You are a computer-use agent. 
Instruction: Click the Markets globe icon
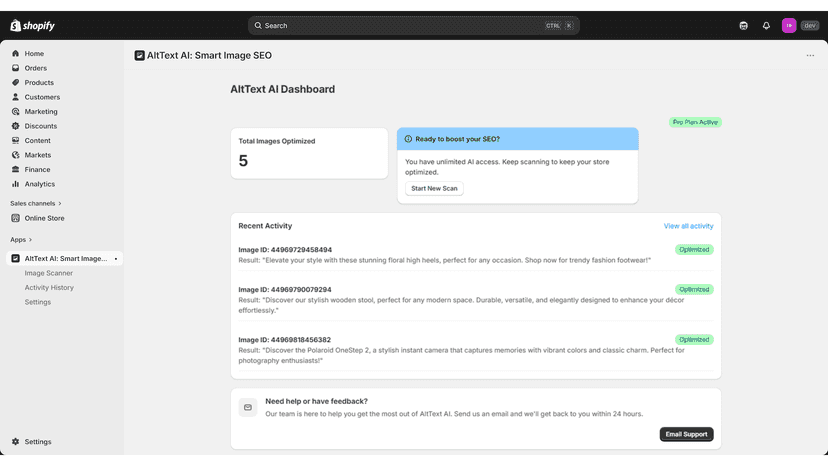15,155
